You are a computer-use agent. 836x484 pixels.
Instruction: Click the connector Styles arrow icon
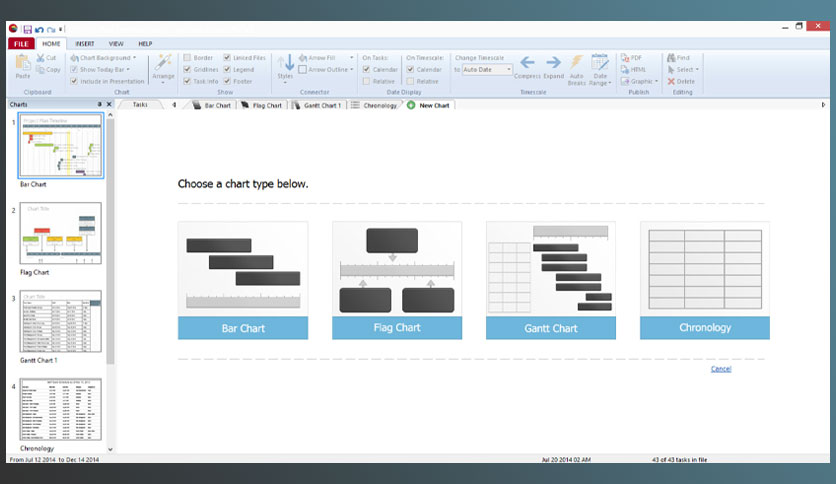point(285,63)
